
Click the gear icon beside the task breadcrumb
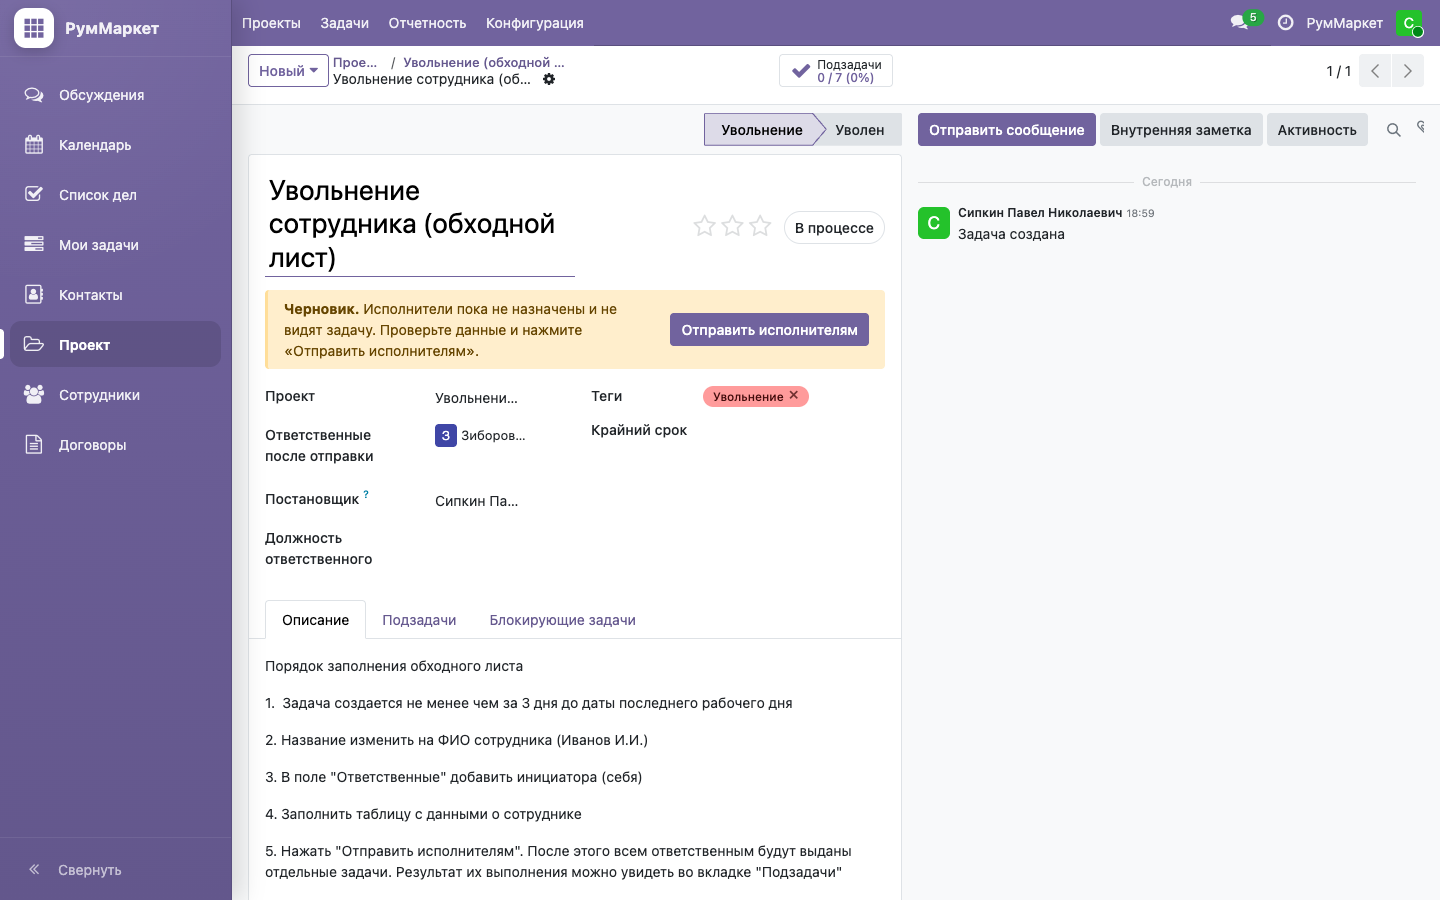click(549, 79)
